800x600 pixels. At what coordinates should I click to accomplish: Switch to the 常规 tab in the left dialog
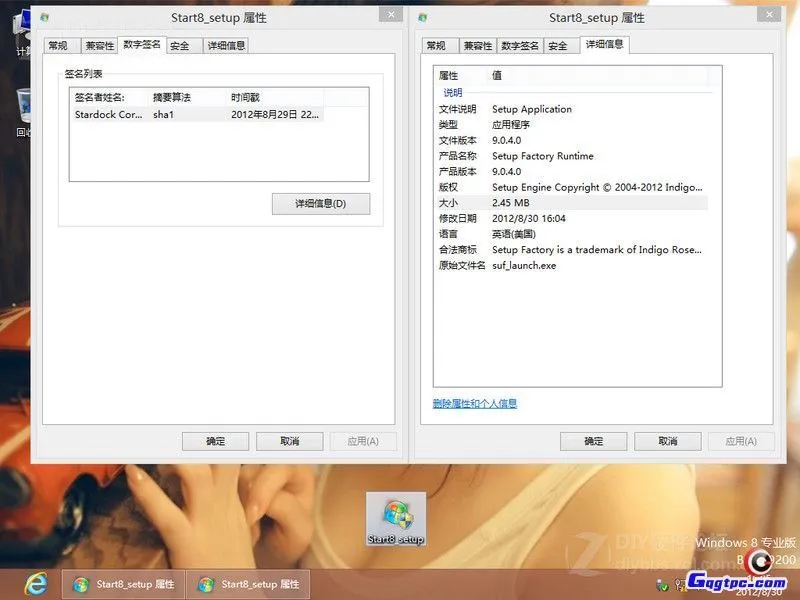point(59,44)
